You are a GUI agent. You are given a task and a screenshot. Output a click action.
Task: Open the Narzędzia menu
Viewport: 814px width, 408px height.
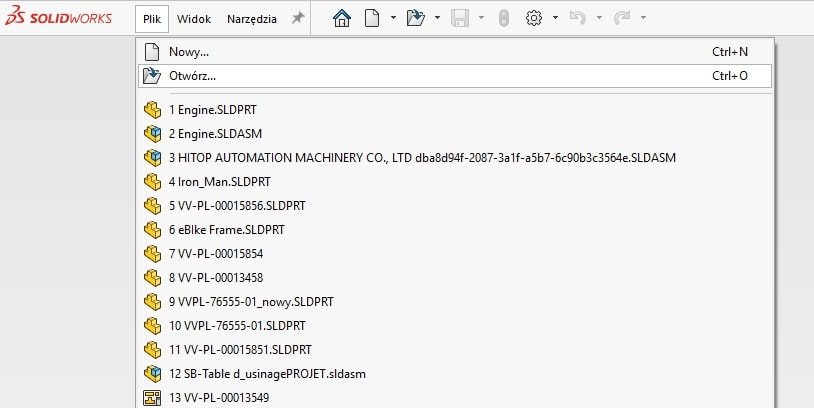252,19
